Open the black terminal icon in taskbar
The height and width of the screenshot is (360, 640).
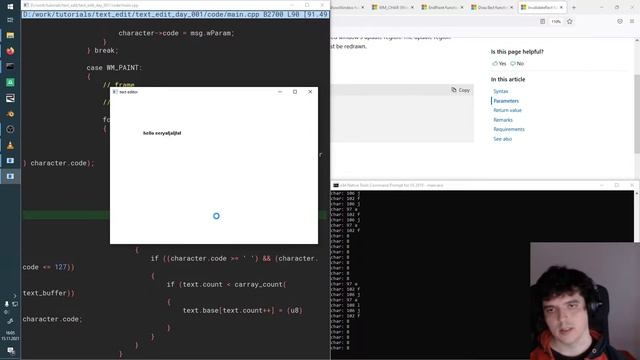(10, 67)
